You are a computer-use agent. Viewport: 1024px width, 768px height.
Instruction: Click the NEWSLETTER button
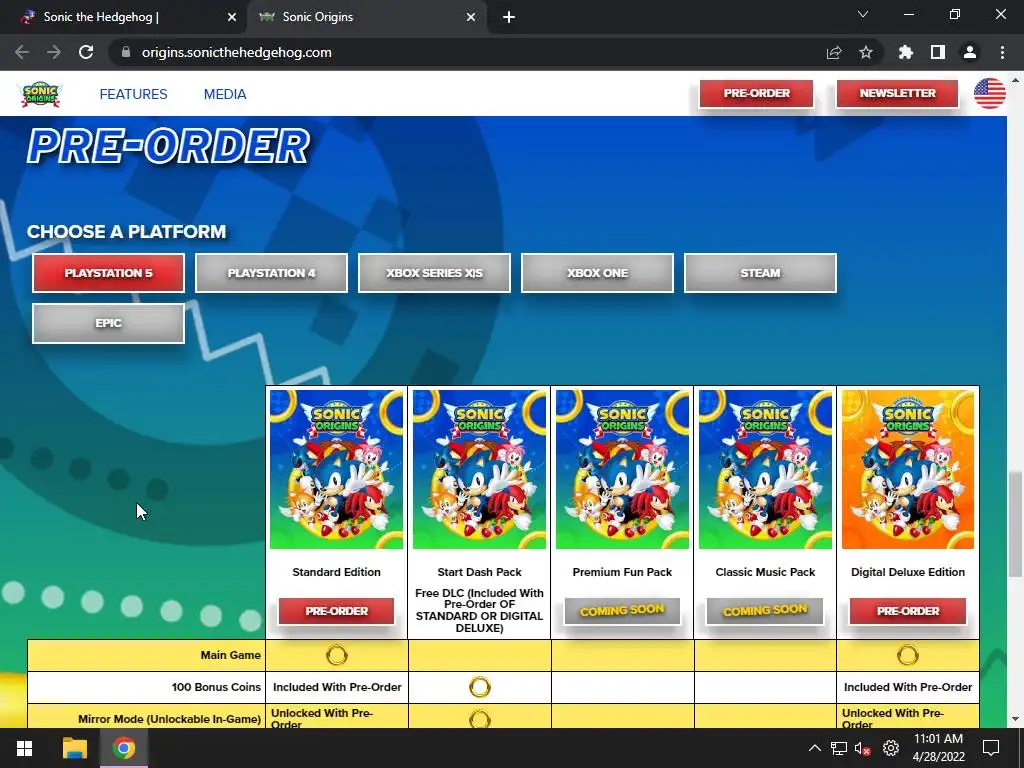[897, 93]
